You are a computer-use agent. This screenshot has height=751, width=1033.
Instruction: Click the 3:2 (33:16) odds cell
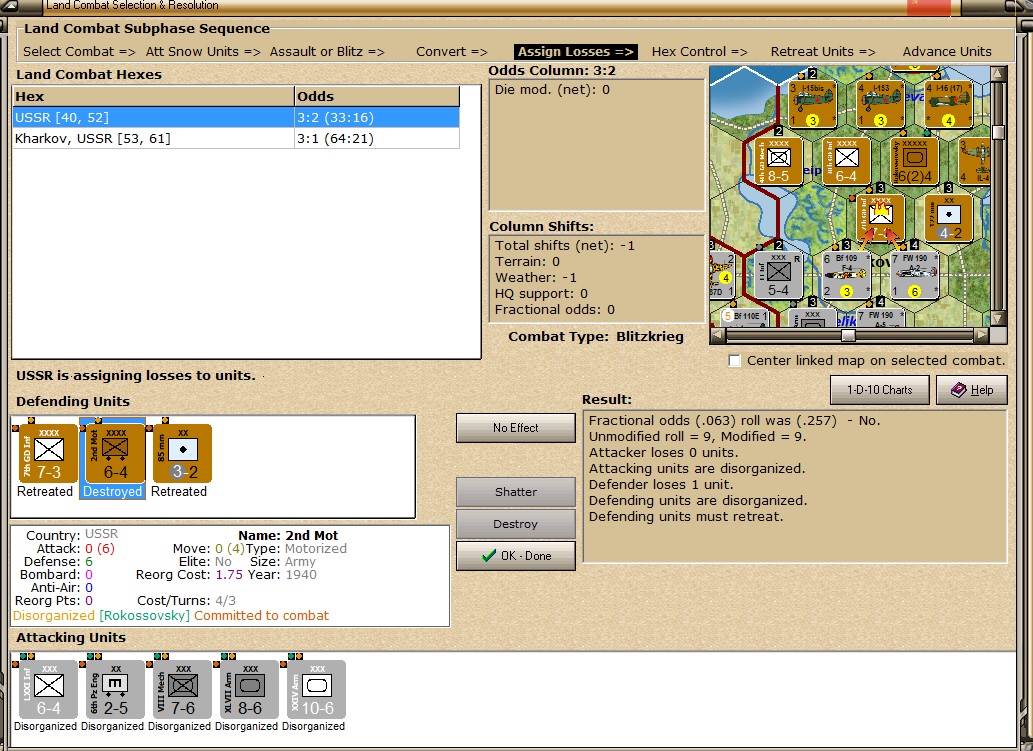(x=377, y=117)
